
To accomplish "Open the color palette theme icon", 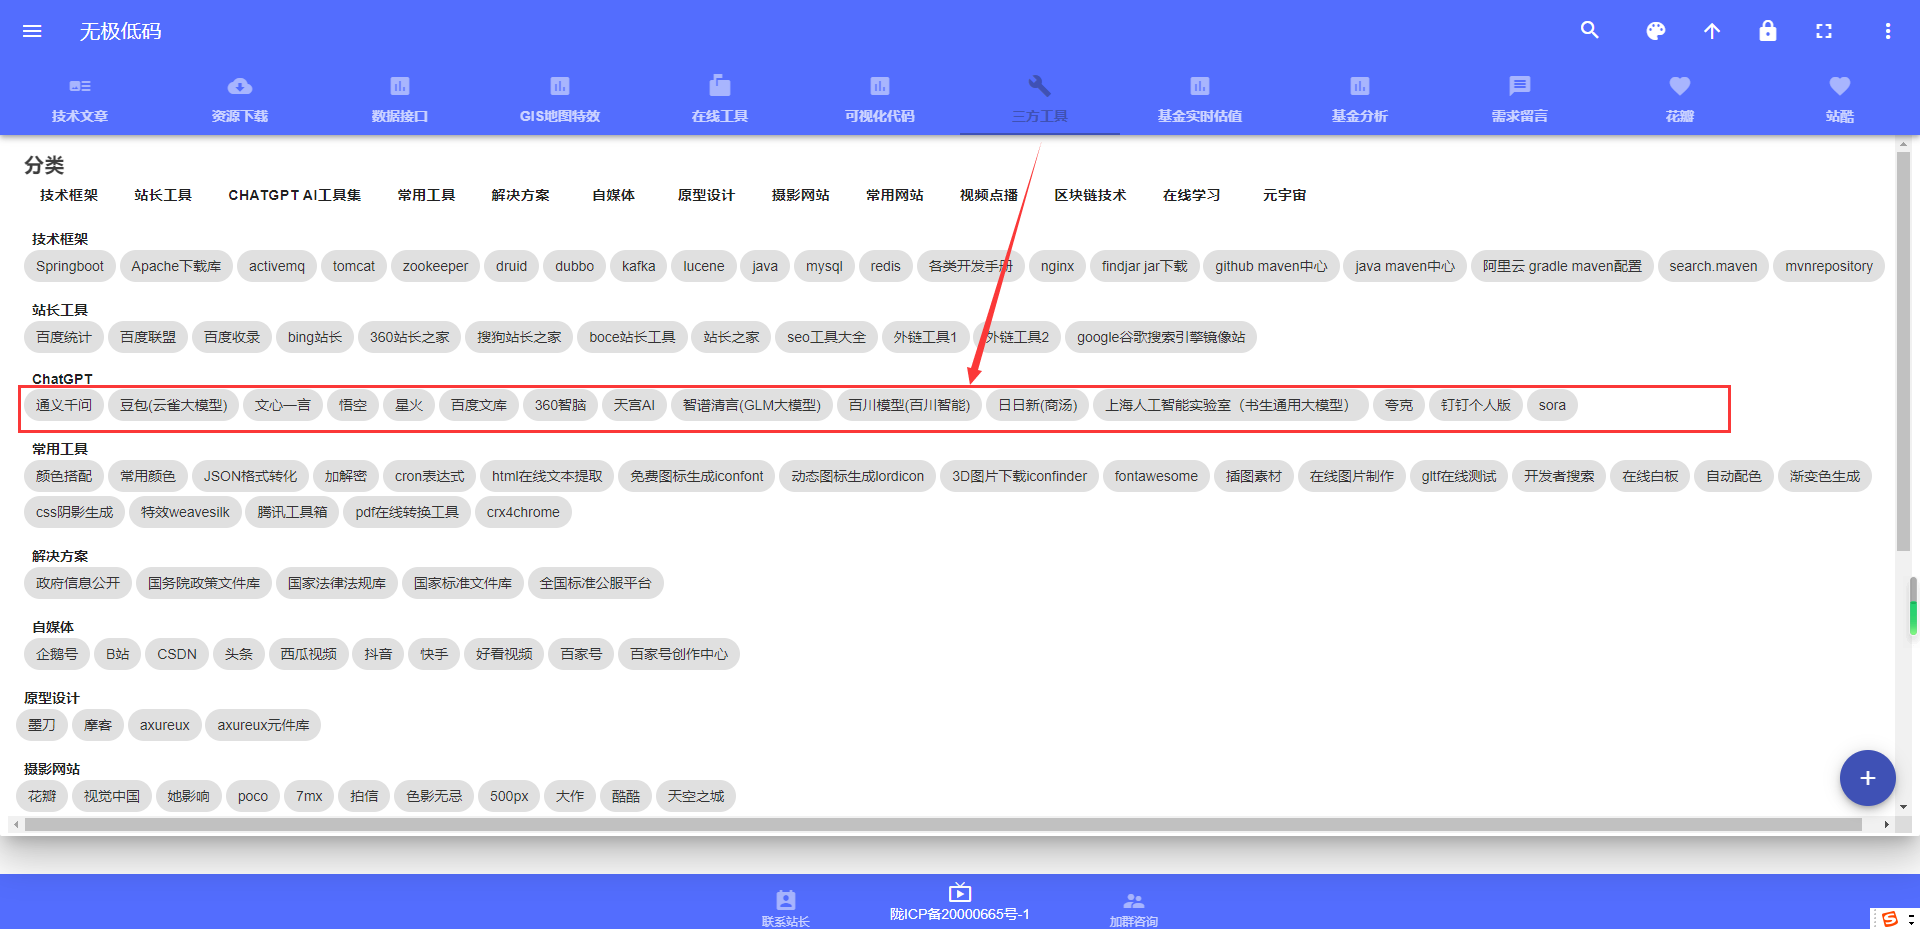I will coord(1656,31).
